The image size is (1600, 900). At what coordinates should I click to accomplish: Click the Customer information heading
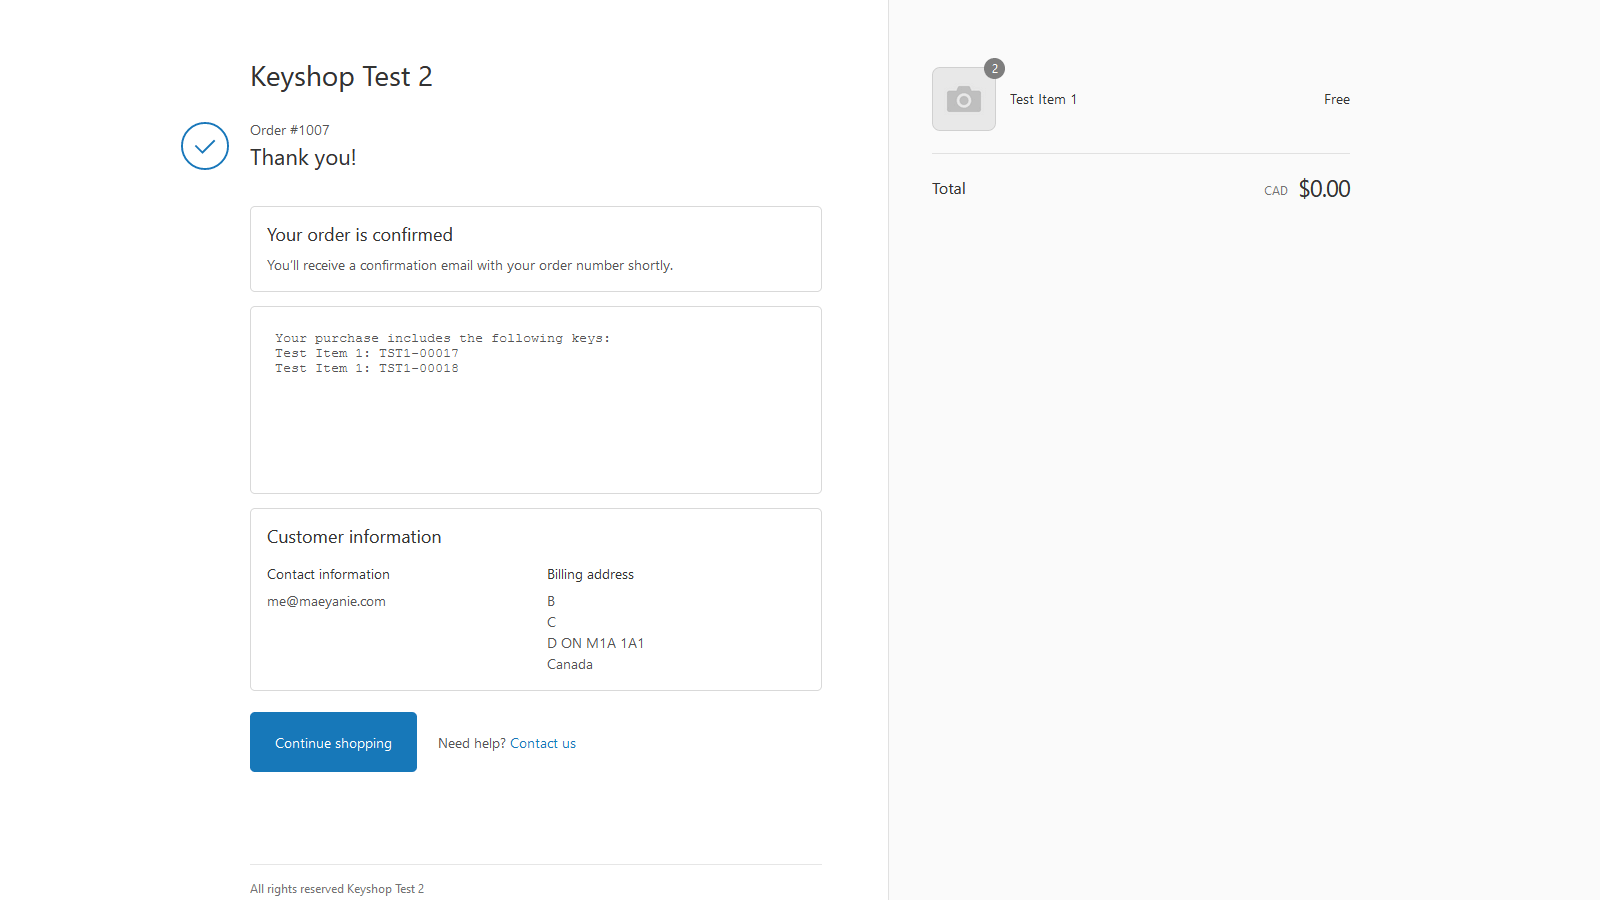pos(354,537)
